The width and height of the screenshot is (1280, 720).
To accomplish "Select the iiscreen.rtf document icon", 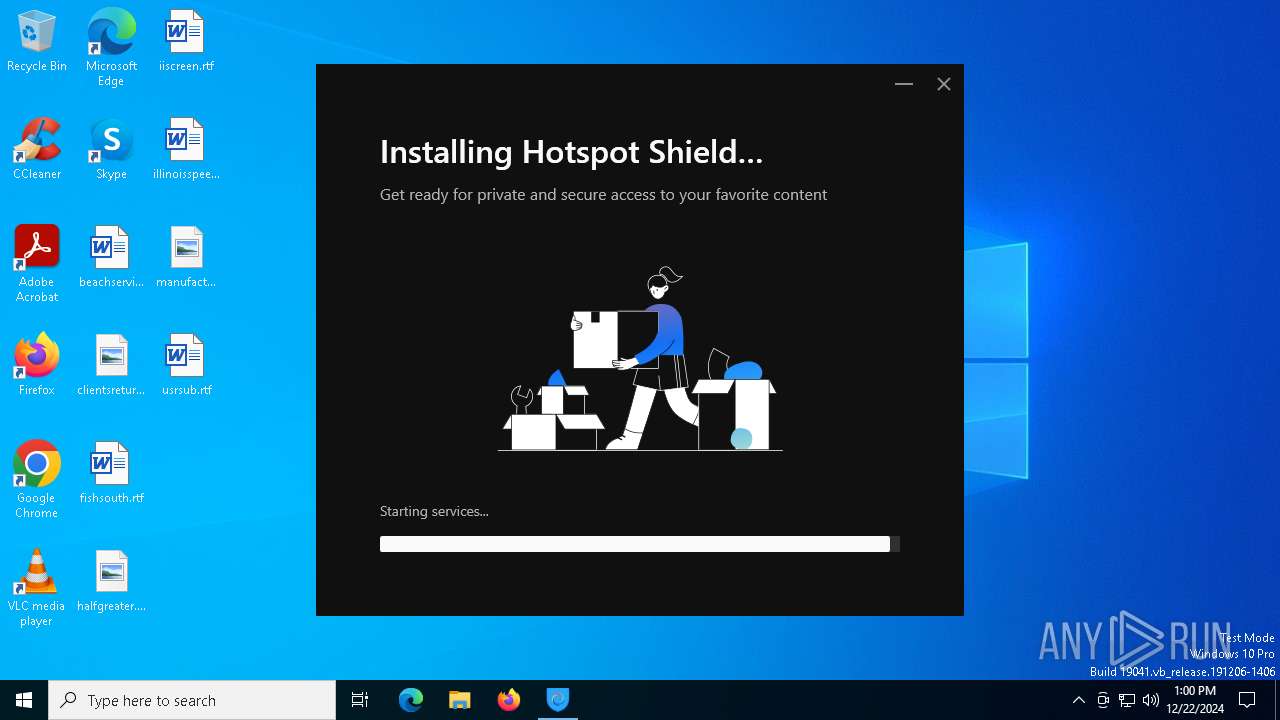I will (x=186, y=42).
